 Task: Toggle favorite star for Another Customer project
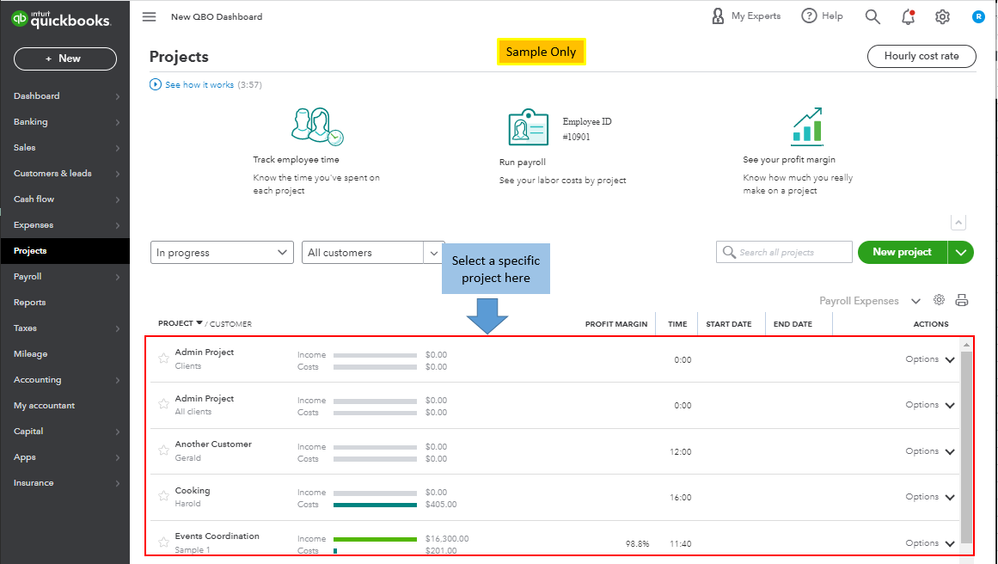pos(164,450)
